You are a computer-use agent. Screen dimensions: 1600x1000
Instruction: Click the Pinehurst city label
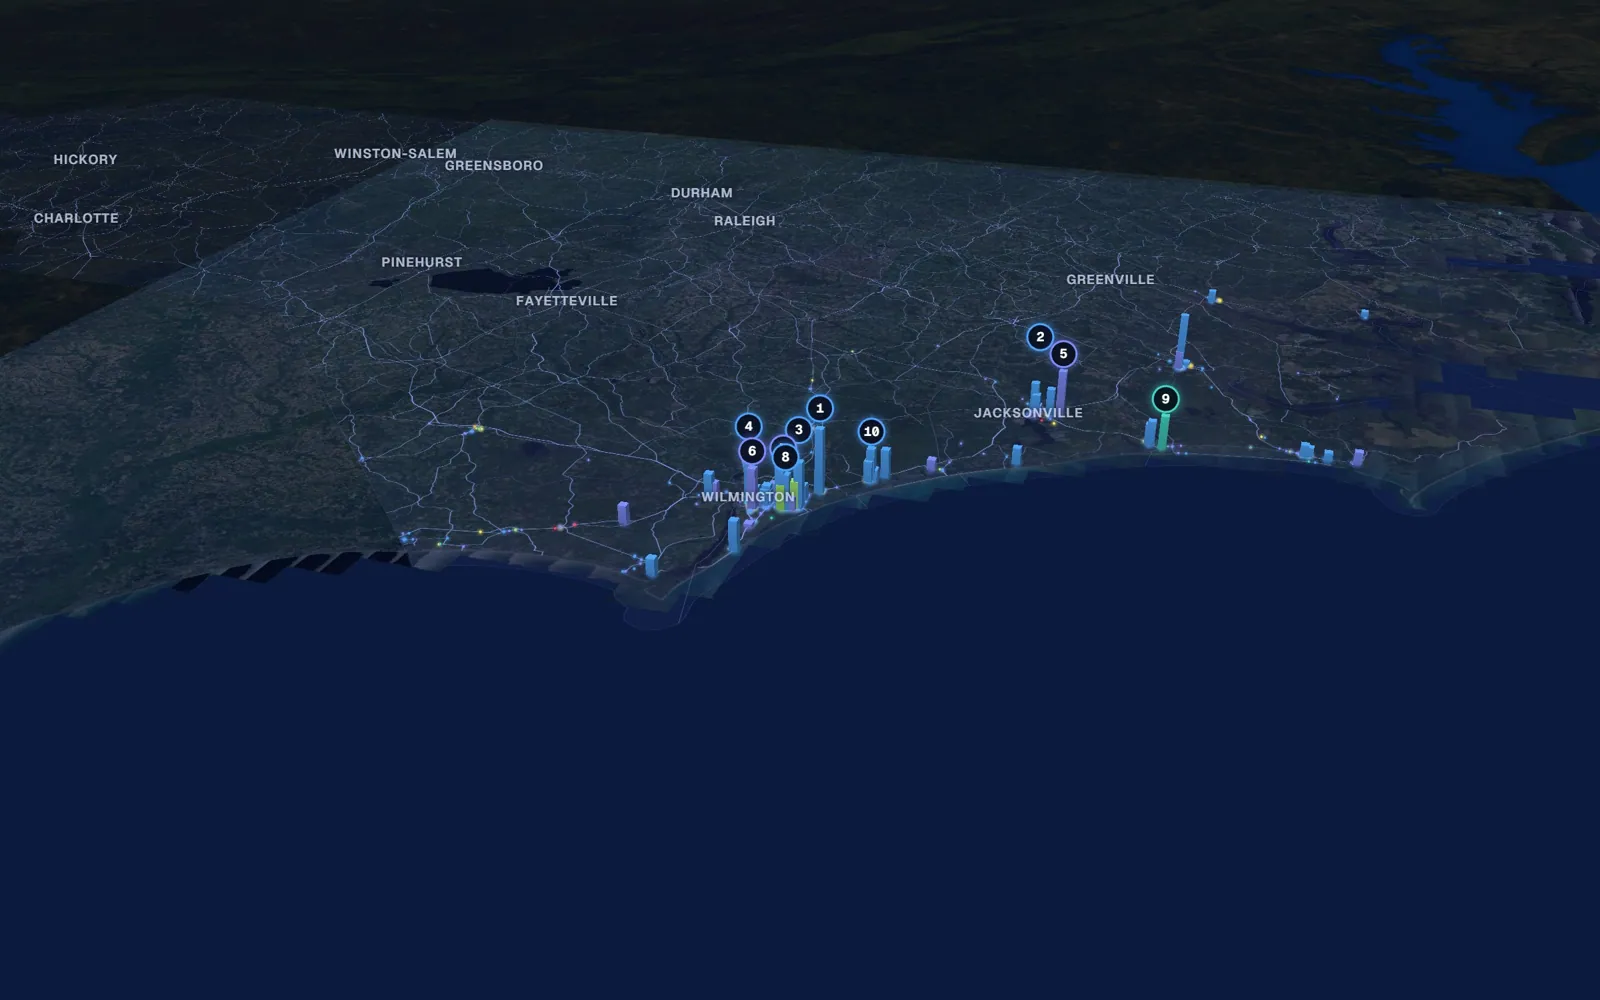[421, 262]
